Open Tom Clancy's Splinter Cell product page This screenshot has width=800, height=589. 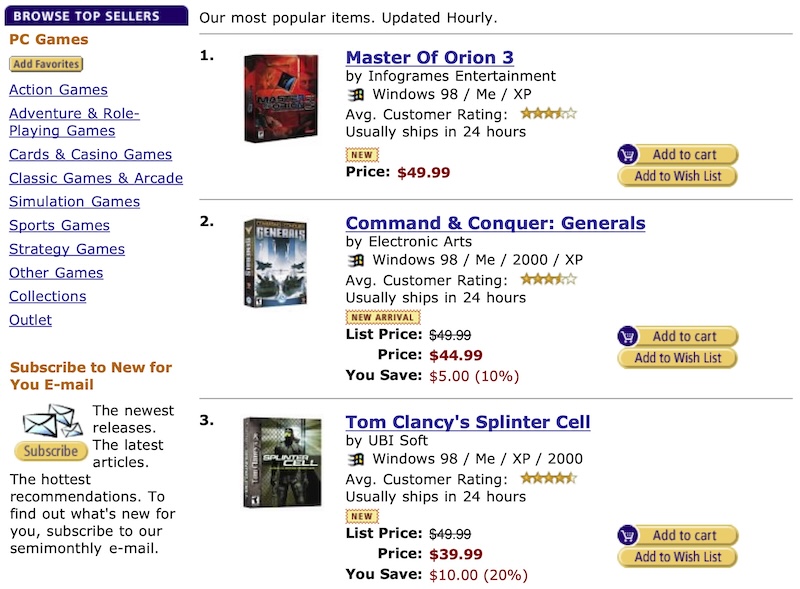click(x=467, y=422)
